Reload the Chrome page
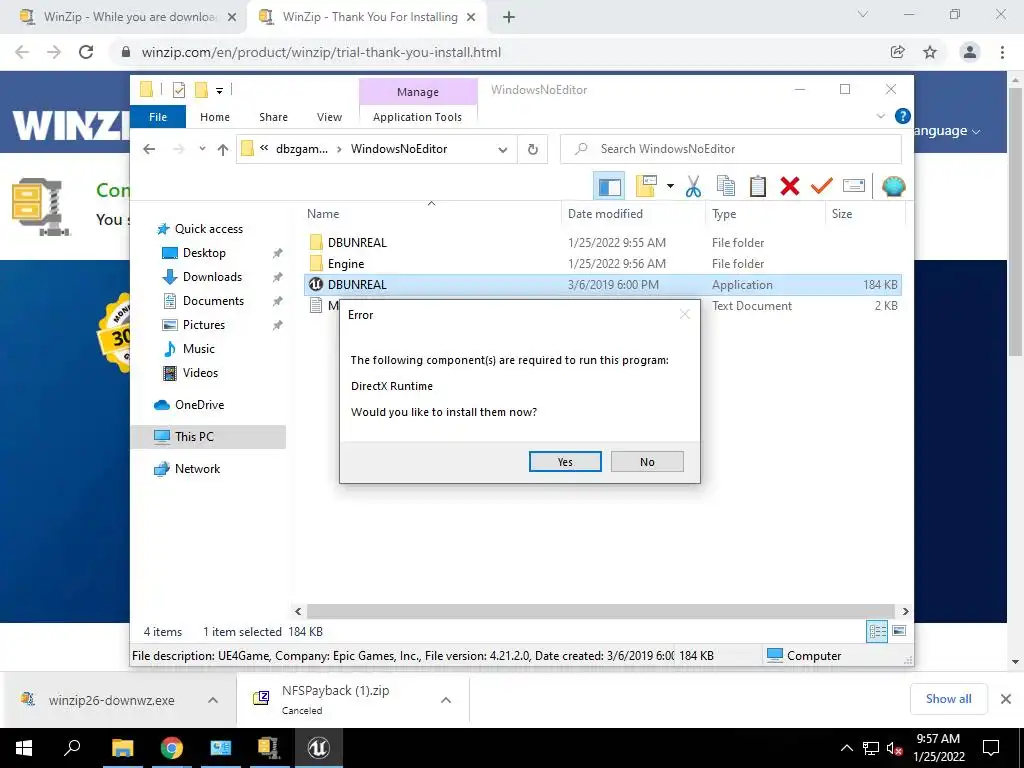Screen dimensions: 1024x768 click(x=86, y=52)
